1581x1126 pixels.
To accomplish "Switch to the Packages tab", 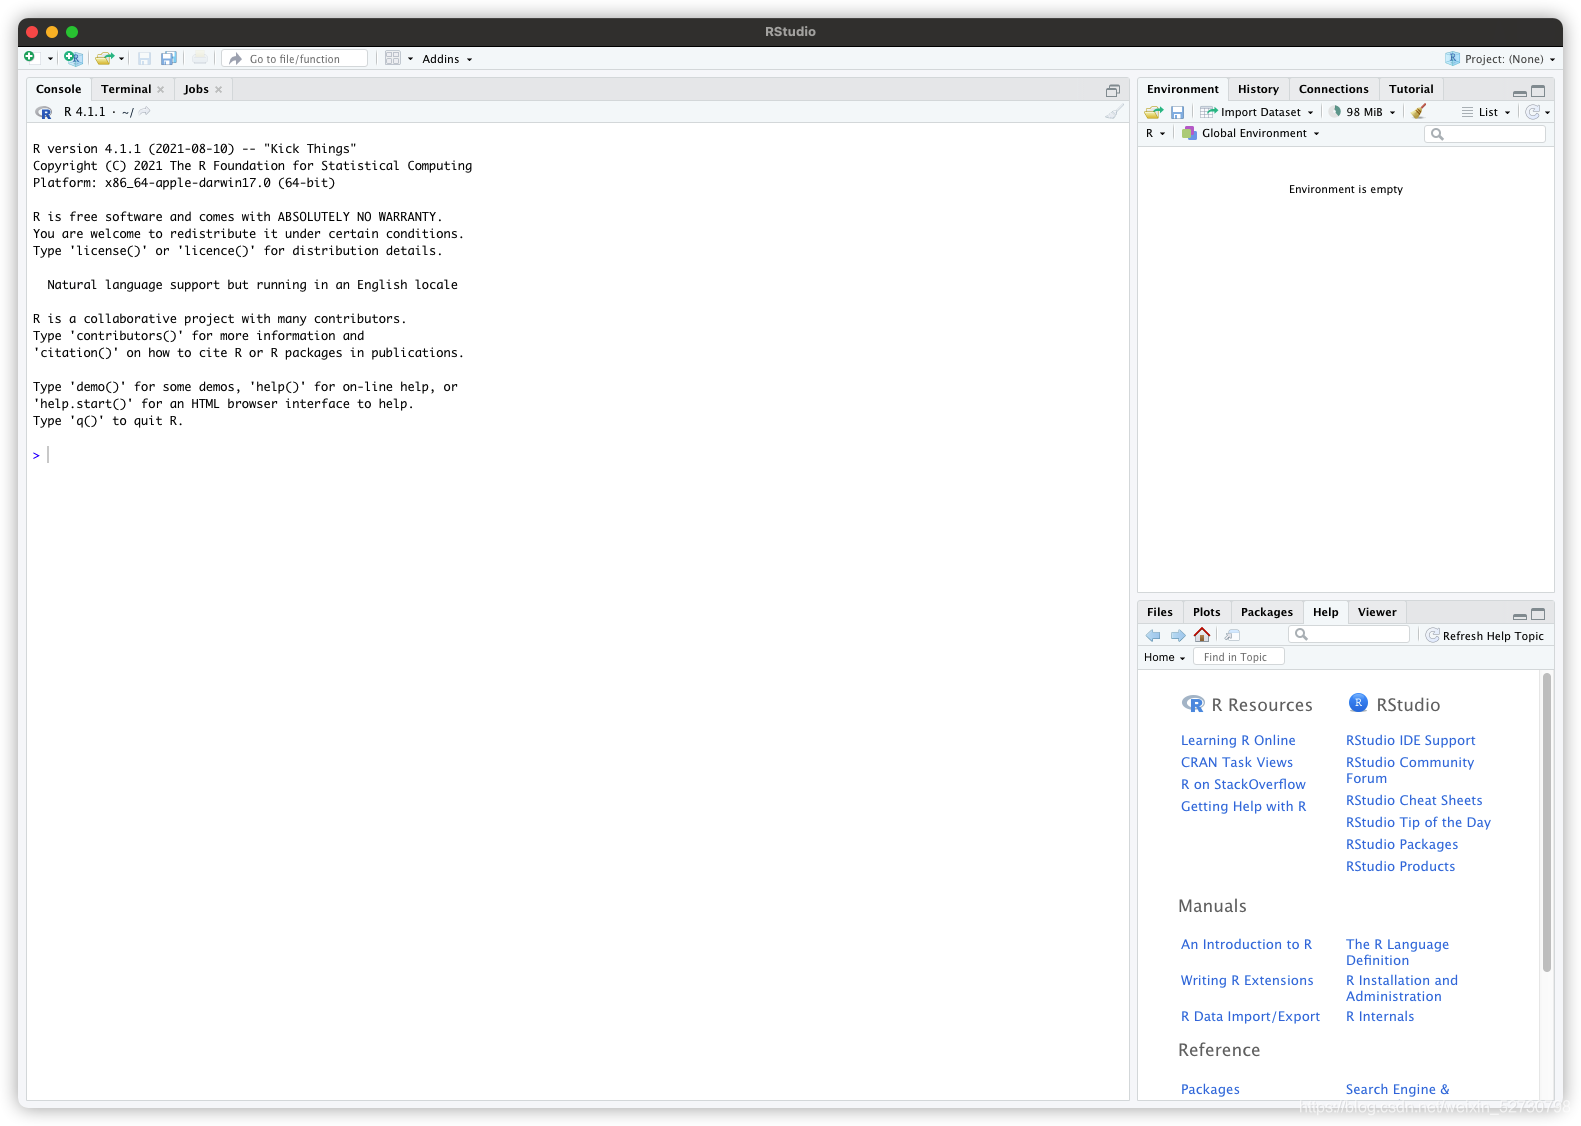I will tap(1267, 612).
